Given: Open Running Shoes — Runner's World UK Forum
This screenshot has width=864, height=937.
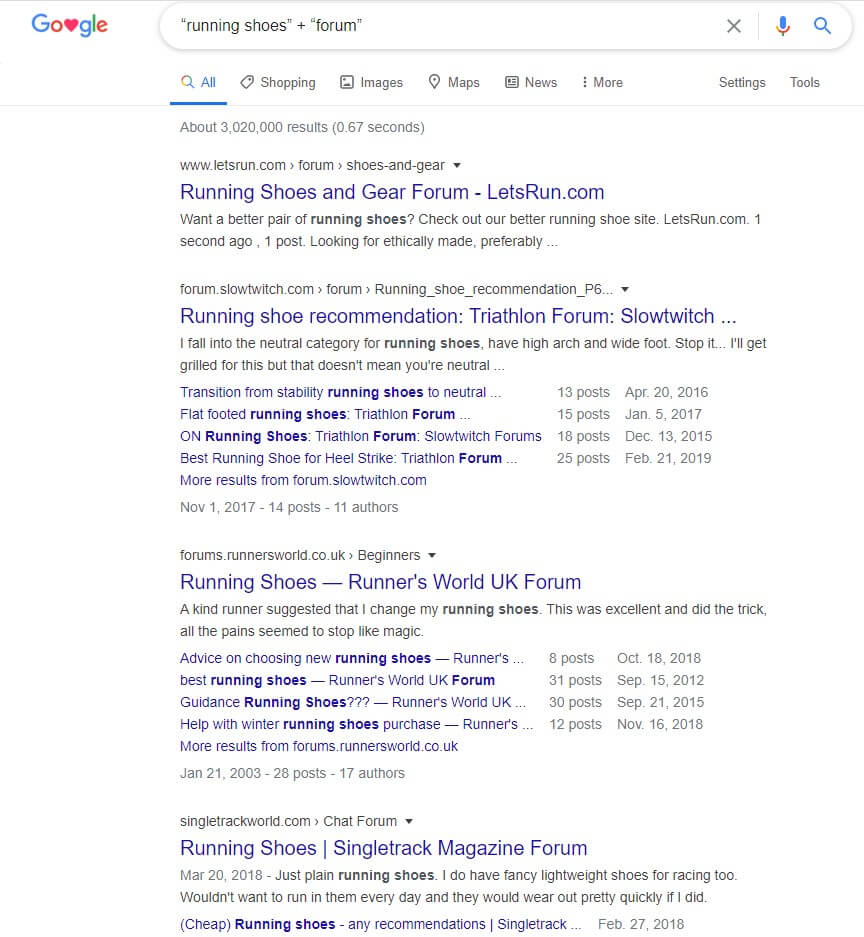Looking at the screenshot, I should coord(381,581).
